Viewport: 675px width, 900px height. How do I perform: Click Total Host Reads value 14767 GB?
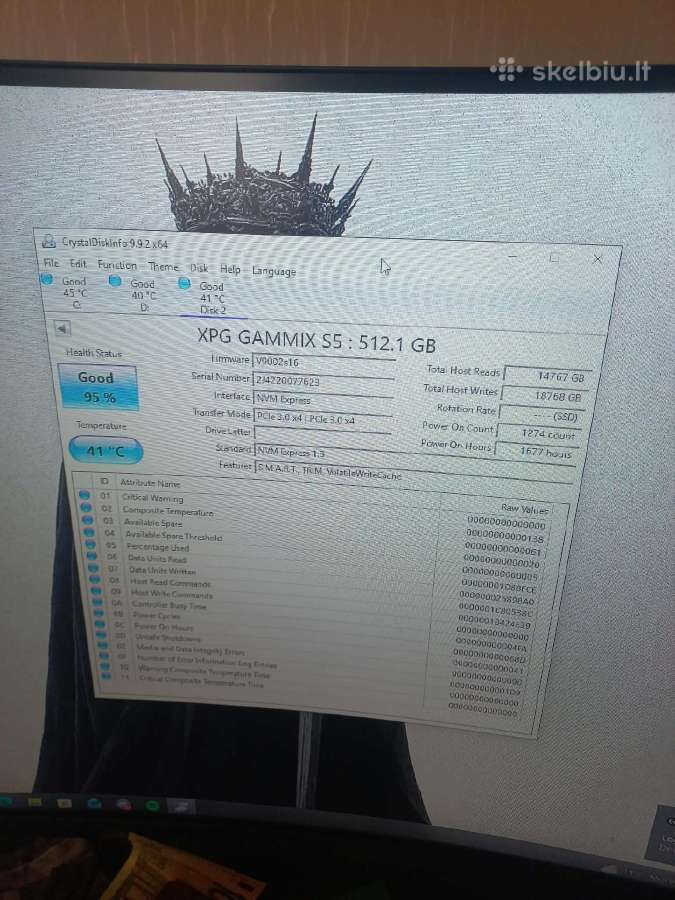click(547, 377)
